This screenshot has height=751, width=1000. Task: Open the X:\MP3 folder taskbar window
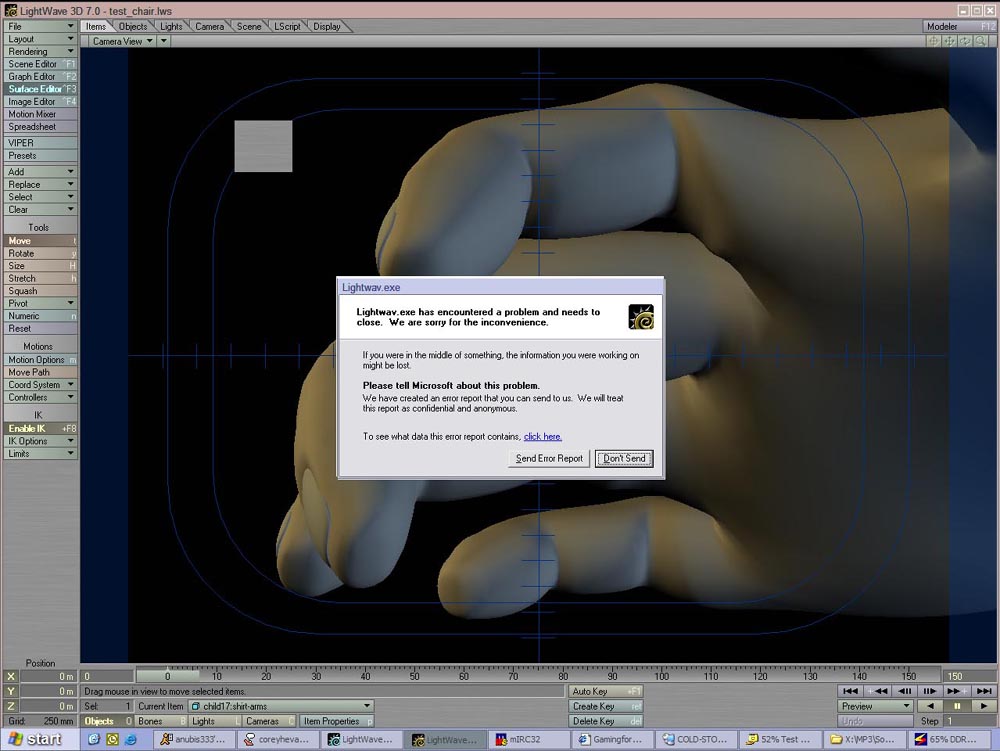864,740
